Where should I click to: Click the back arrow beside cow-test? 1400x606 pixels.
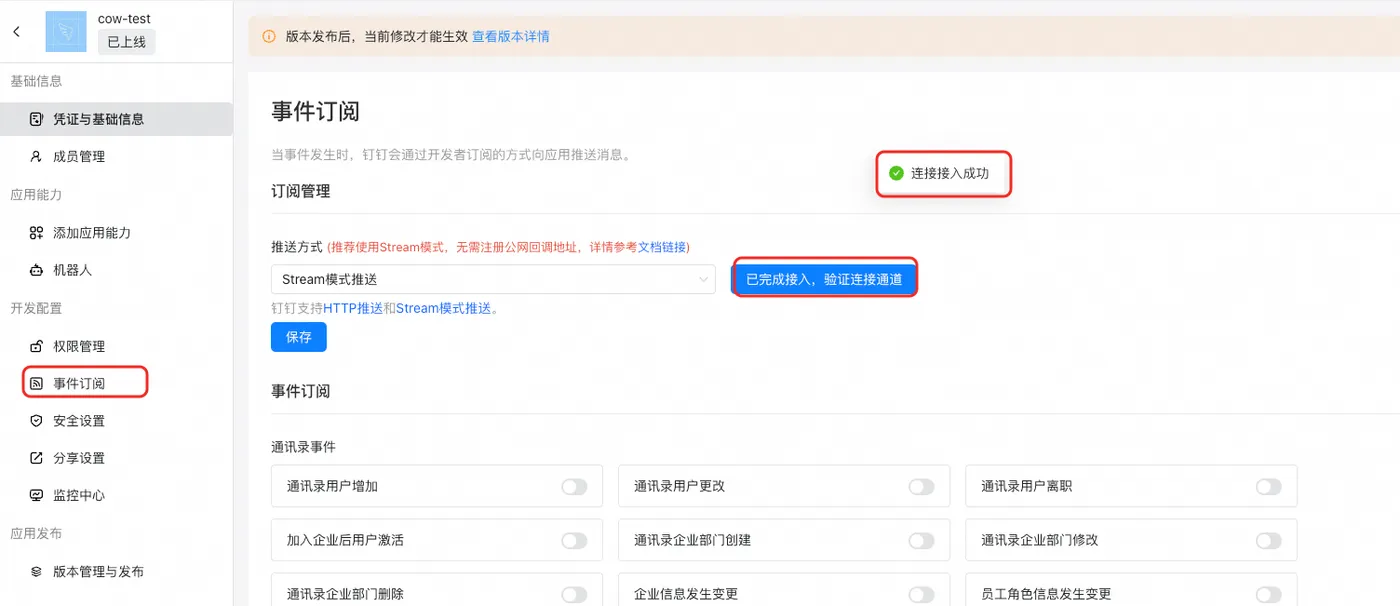click(16, 32)
